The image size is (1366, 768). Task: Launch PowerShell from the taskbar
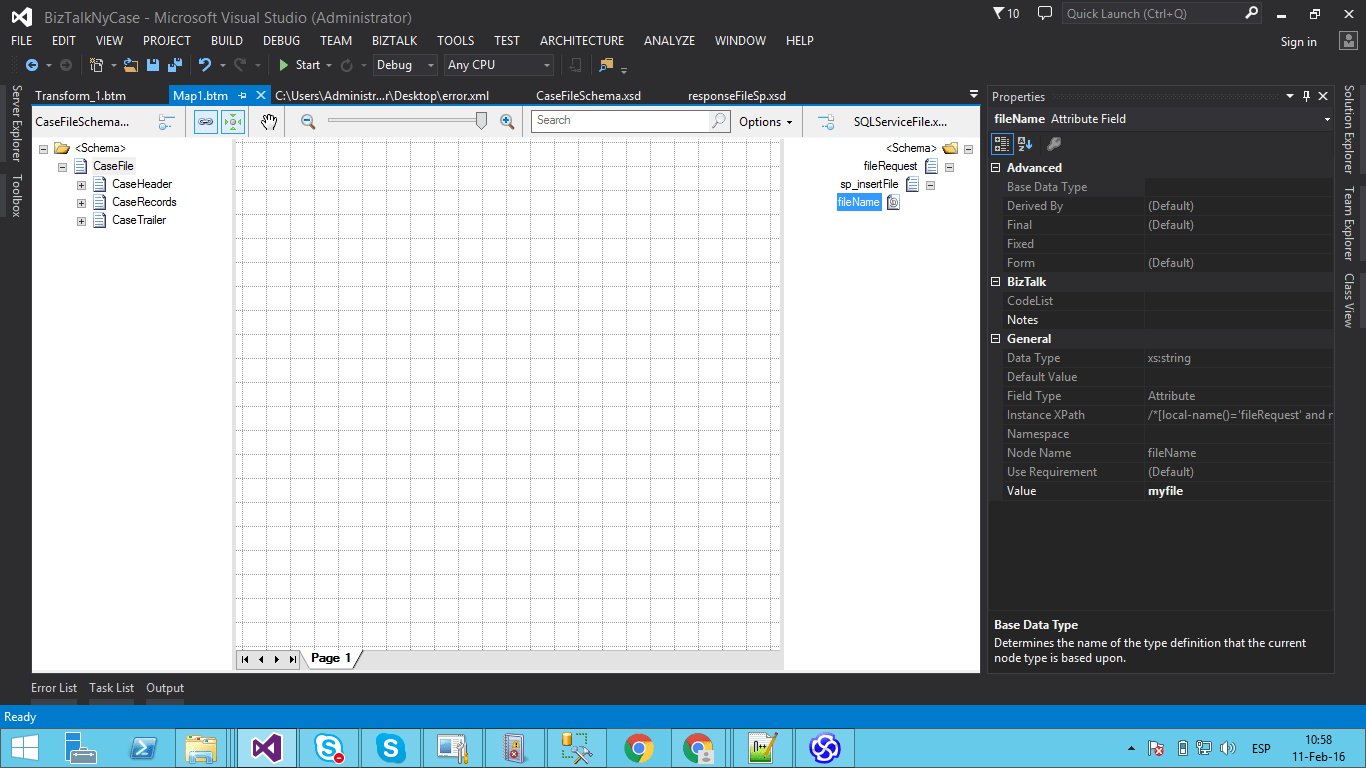click(144, 748)
